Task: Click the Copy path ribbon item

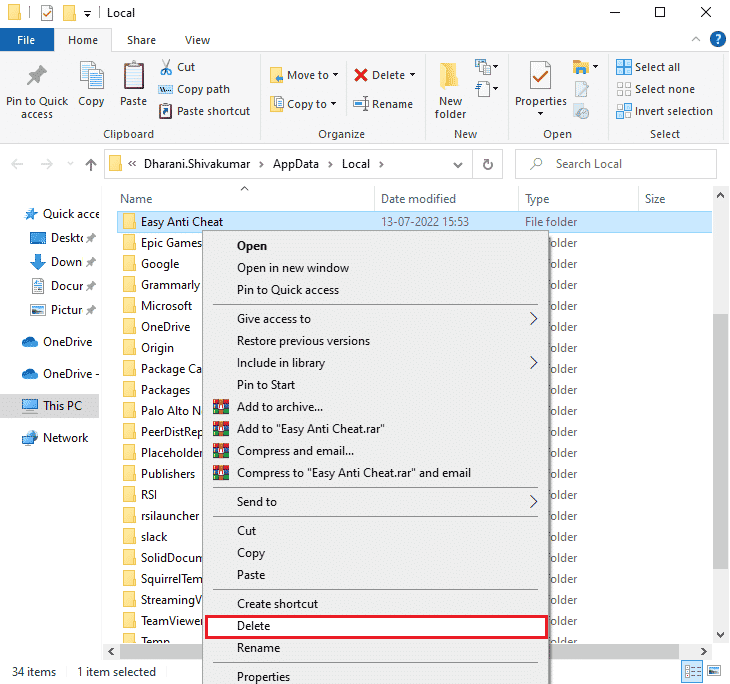Action: coord(195,89)
